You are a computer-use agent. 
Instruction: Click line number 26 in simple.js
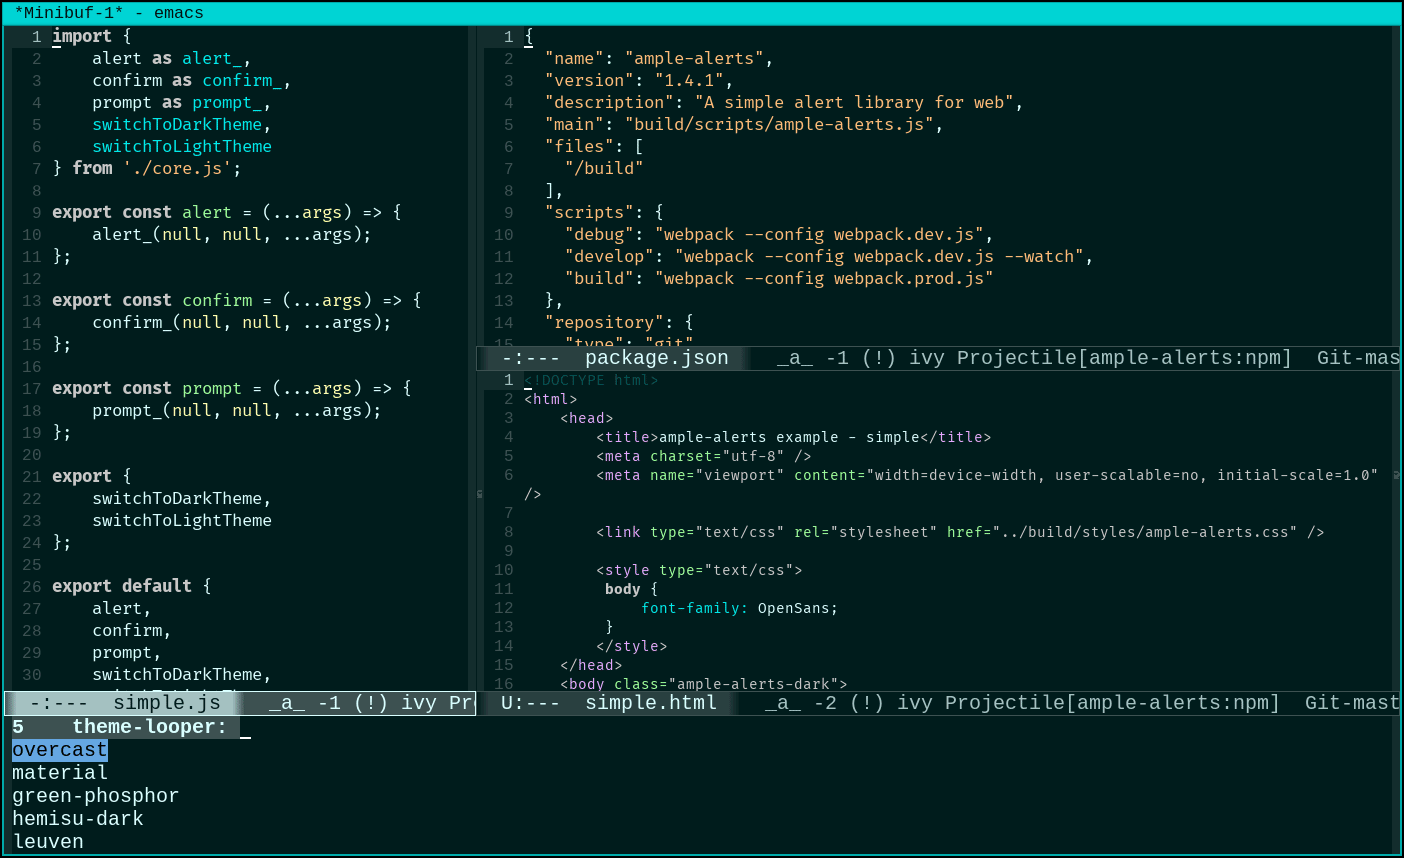(32, 587)
